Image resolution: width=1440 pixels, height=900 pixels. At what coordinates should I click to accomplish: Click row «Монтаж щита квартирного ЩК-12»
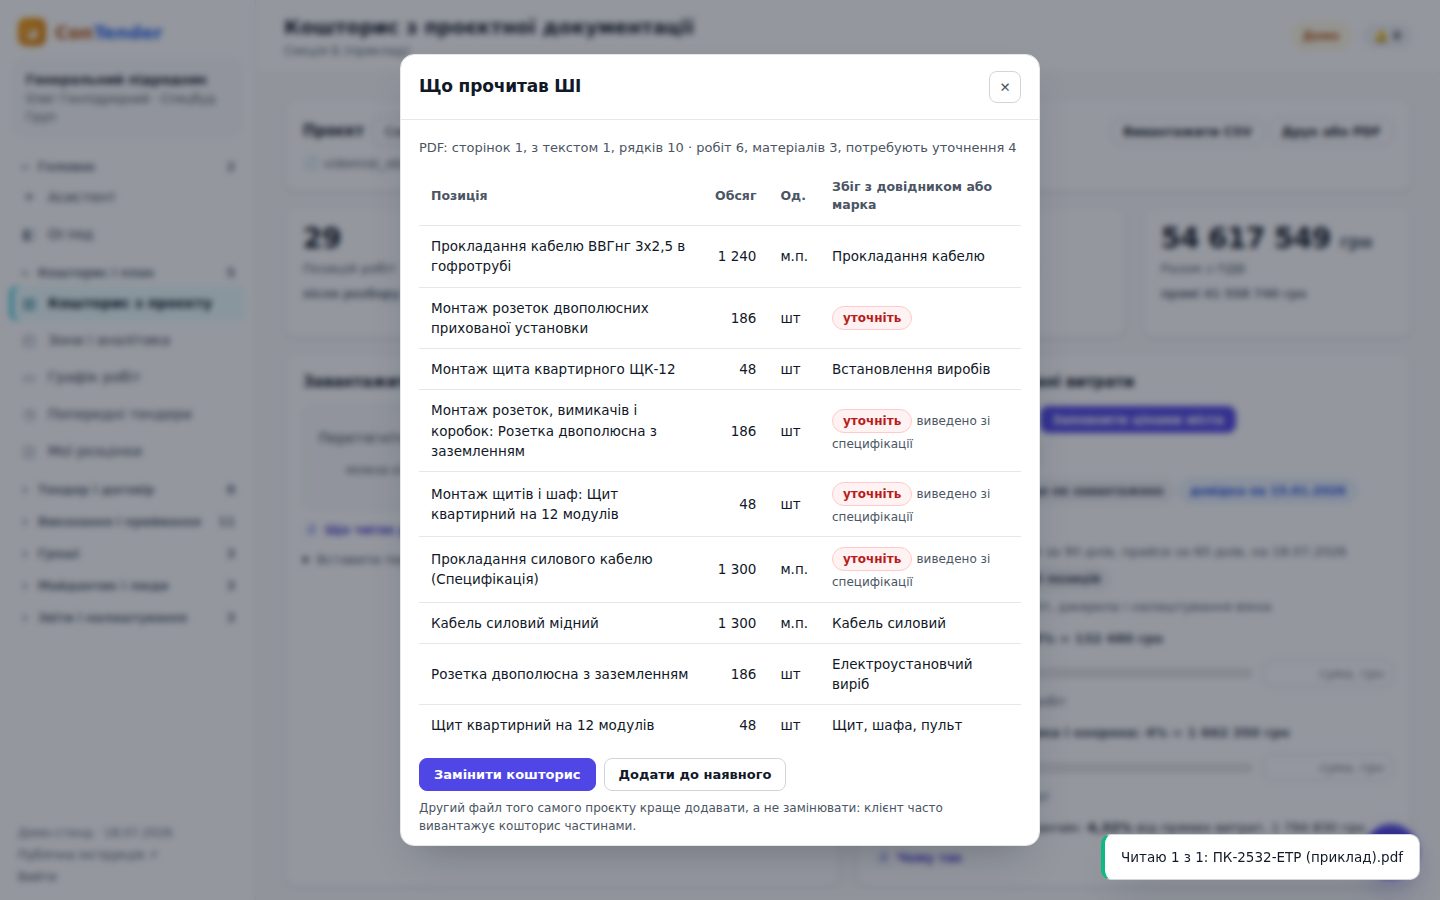[x=720, y=369]
